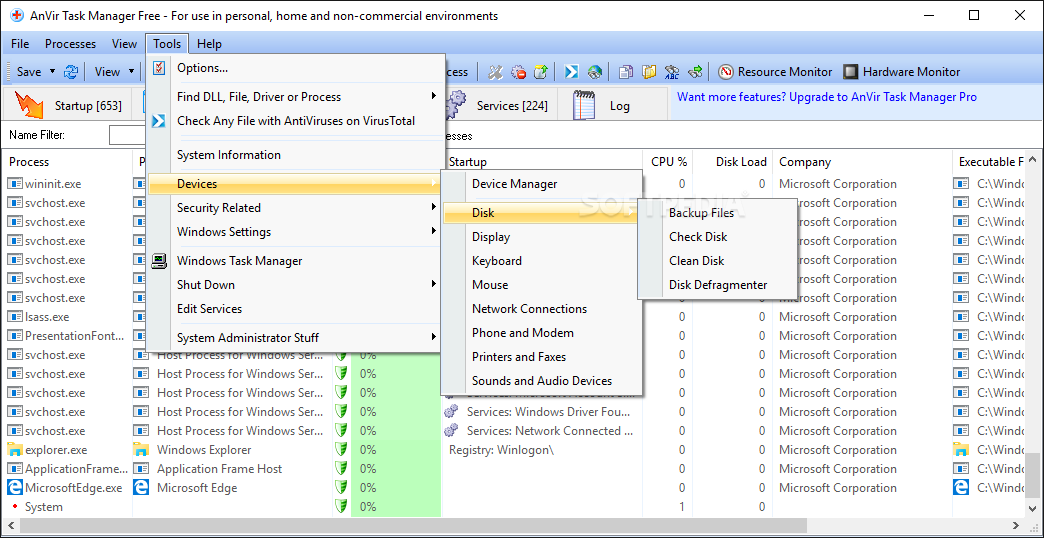Viewport: 1044px width, 538px height.
Task: Click the Name Filter input field
Action: (x=127, y=135)
